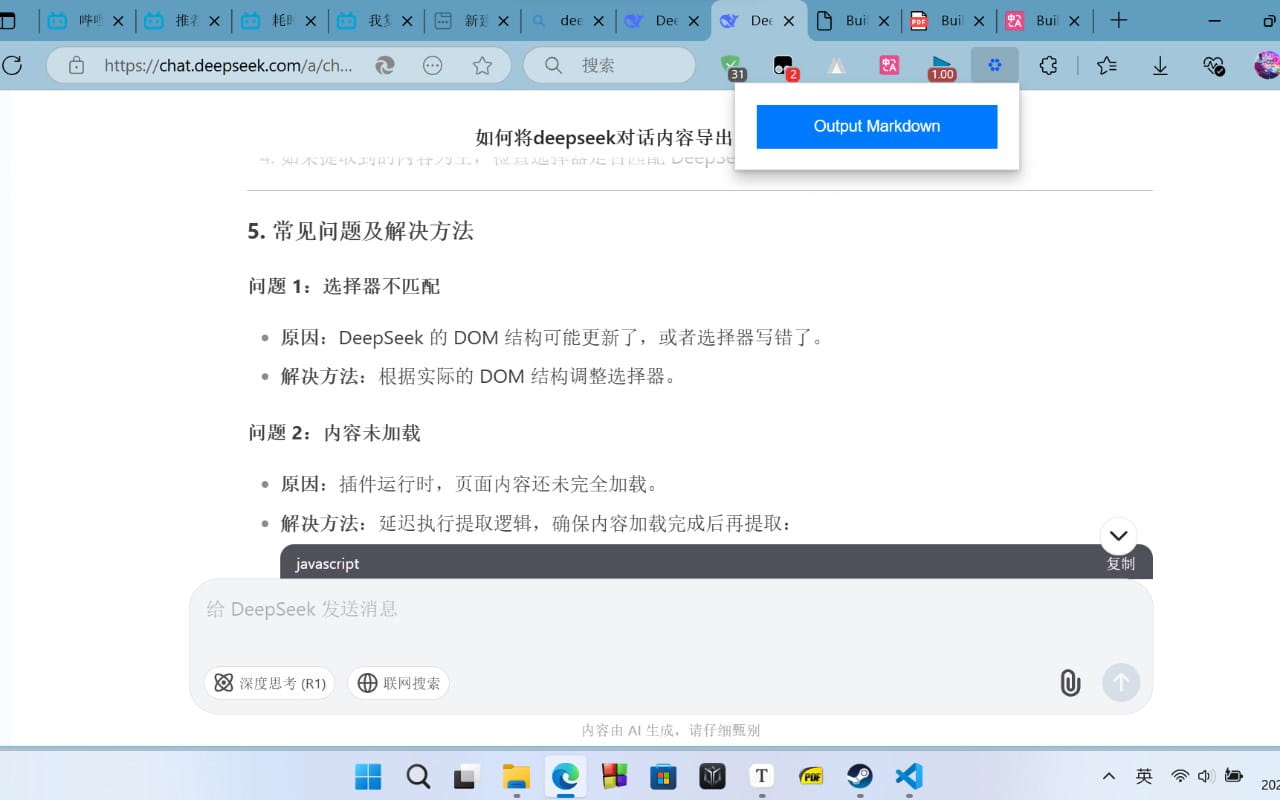The image size is (1280, 800).
Task: Click the scroll-to-bottom chevron button
Action: (1118, 535)
